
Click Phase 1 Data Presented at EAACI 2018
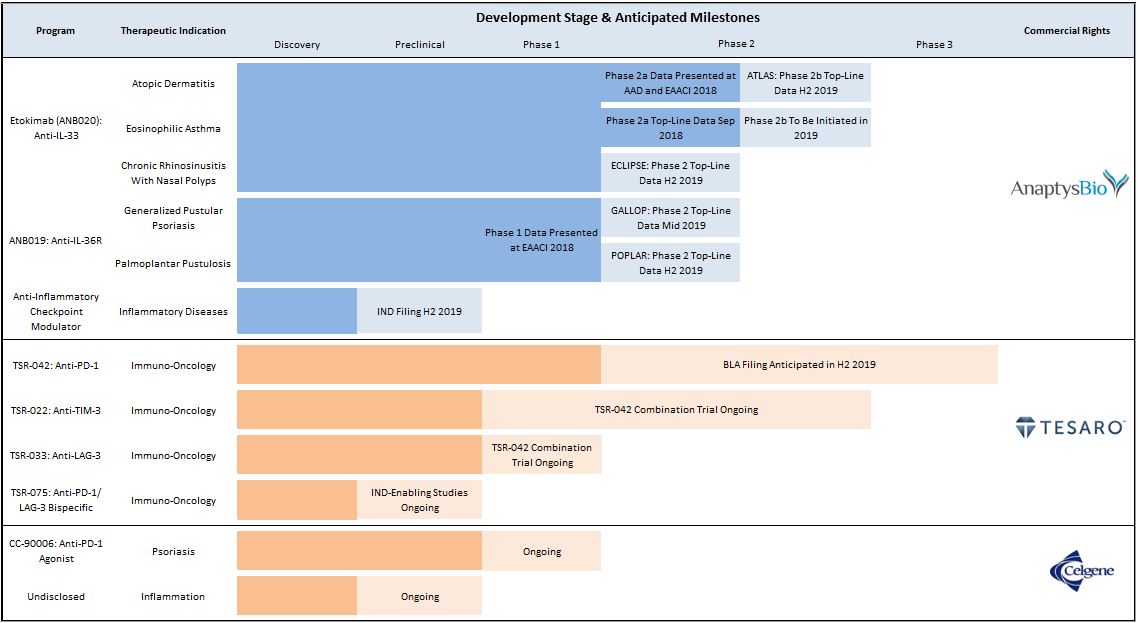click(541, 240)
